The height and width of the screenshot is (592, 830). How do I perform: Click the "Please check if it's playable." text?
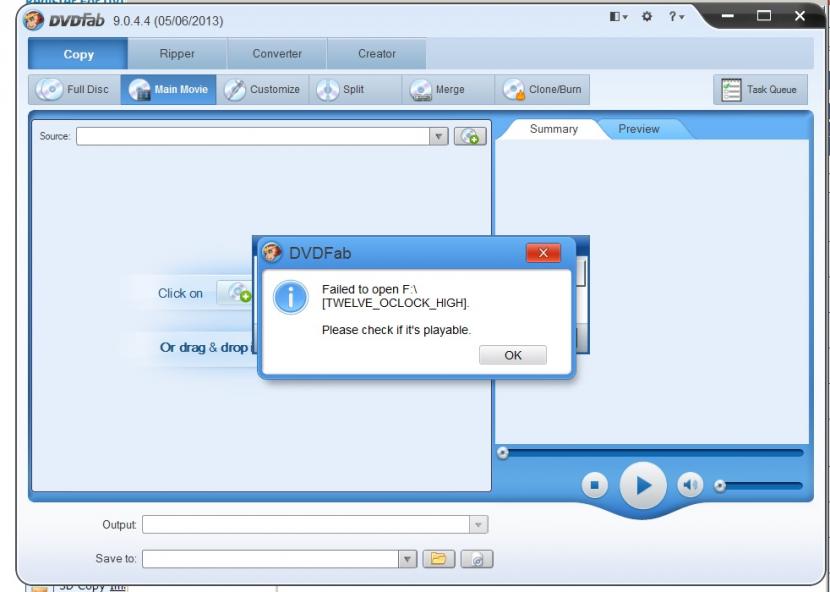(x=396, y=330)
